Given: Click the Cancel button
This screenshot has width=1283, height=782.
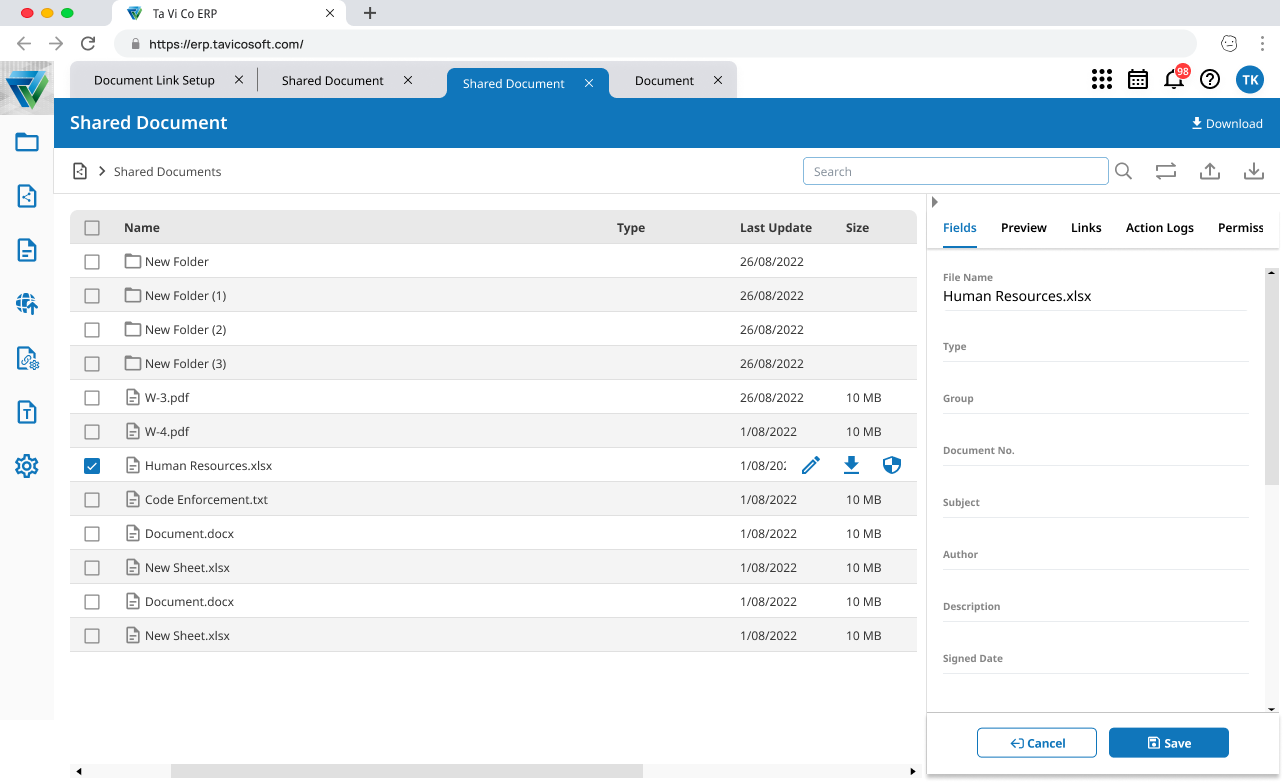Looking at the screenshot, I should tap(1037, 743).
